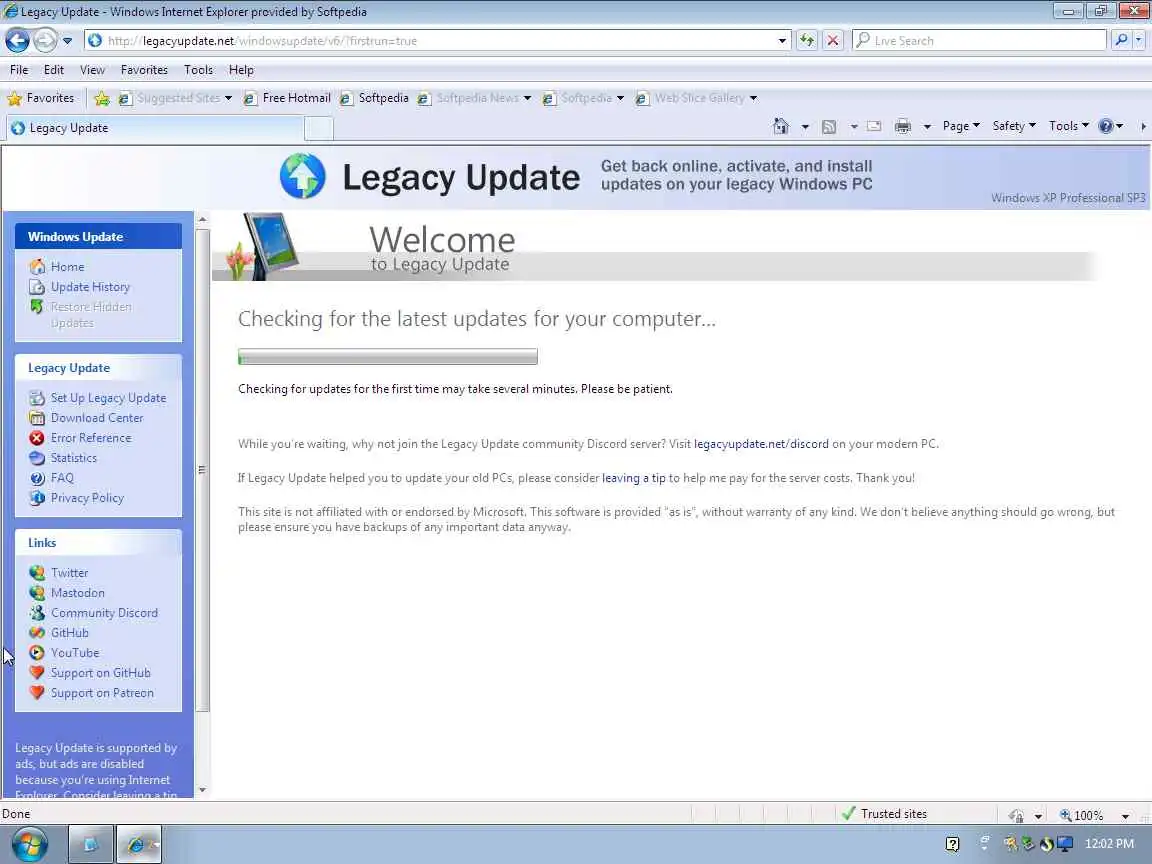Click the browser Forward arrow button
1152x864 pixels.
click(45, 40)
